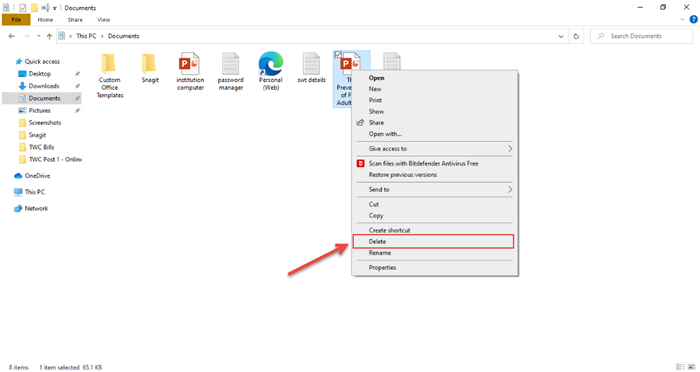Click Documents in the address breadcrumb
This screenshot has height=372, width=700.
point(124,36)
